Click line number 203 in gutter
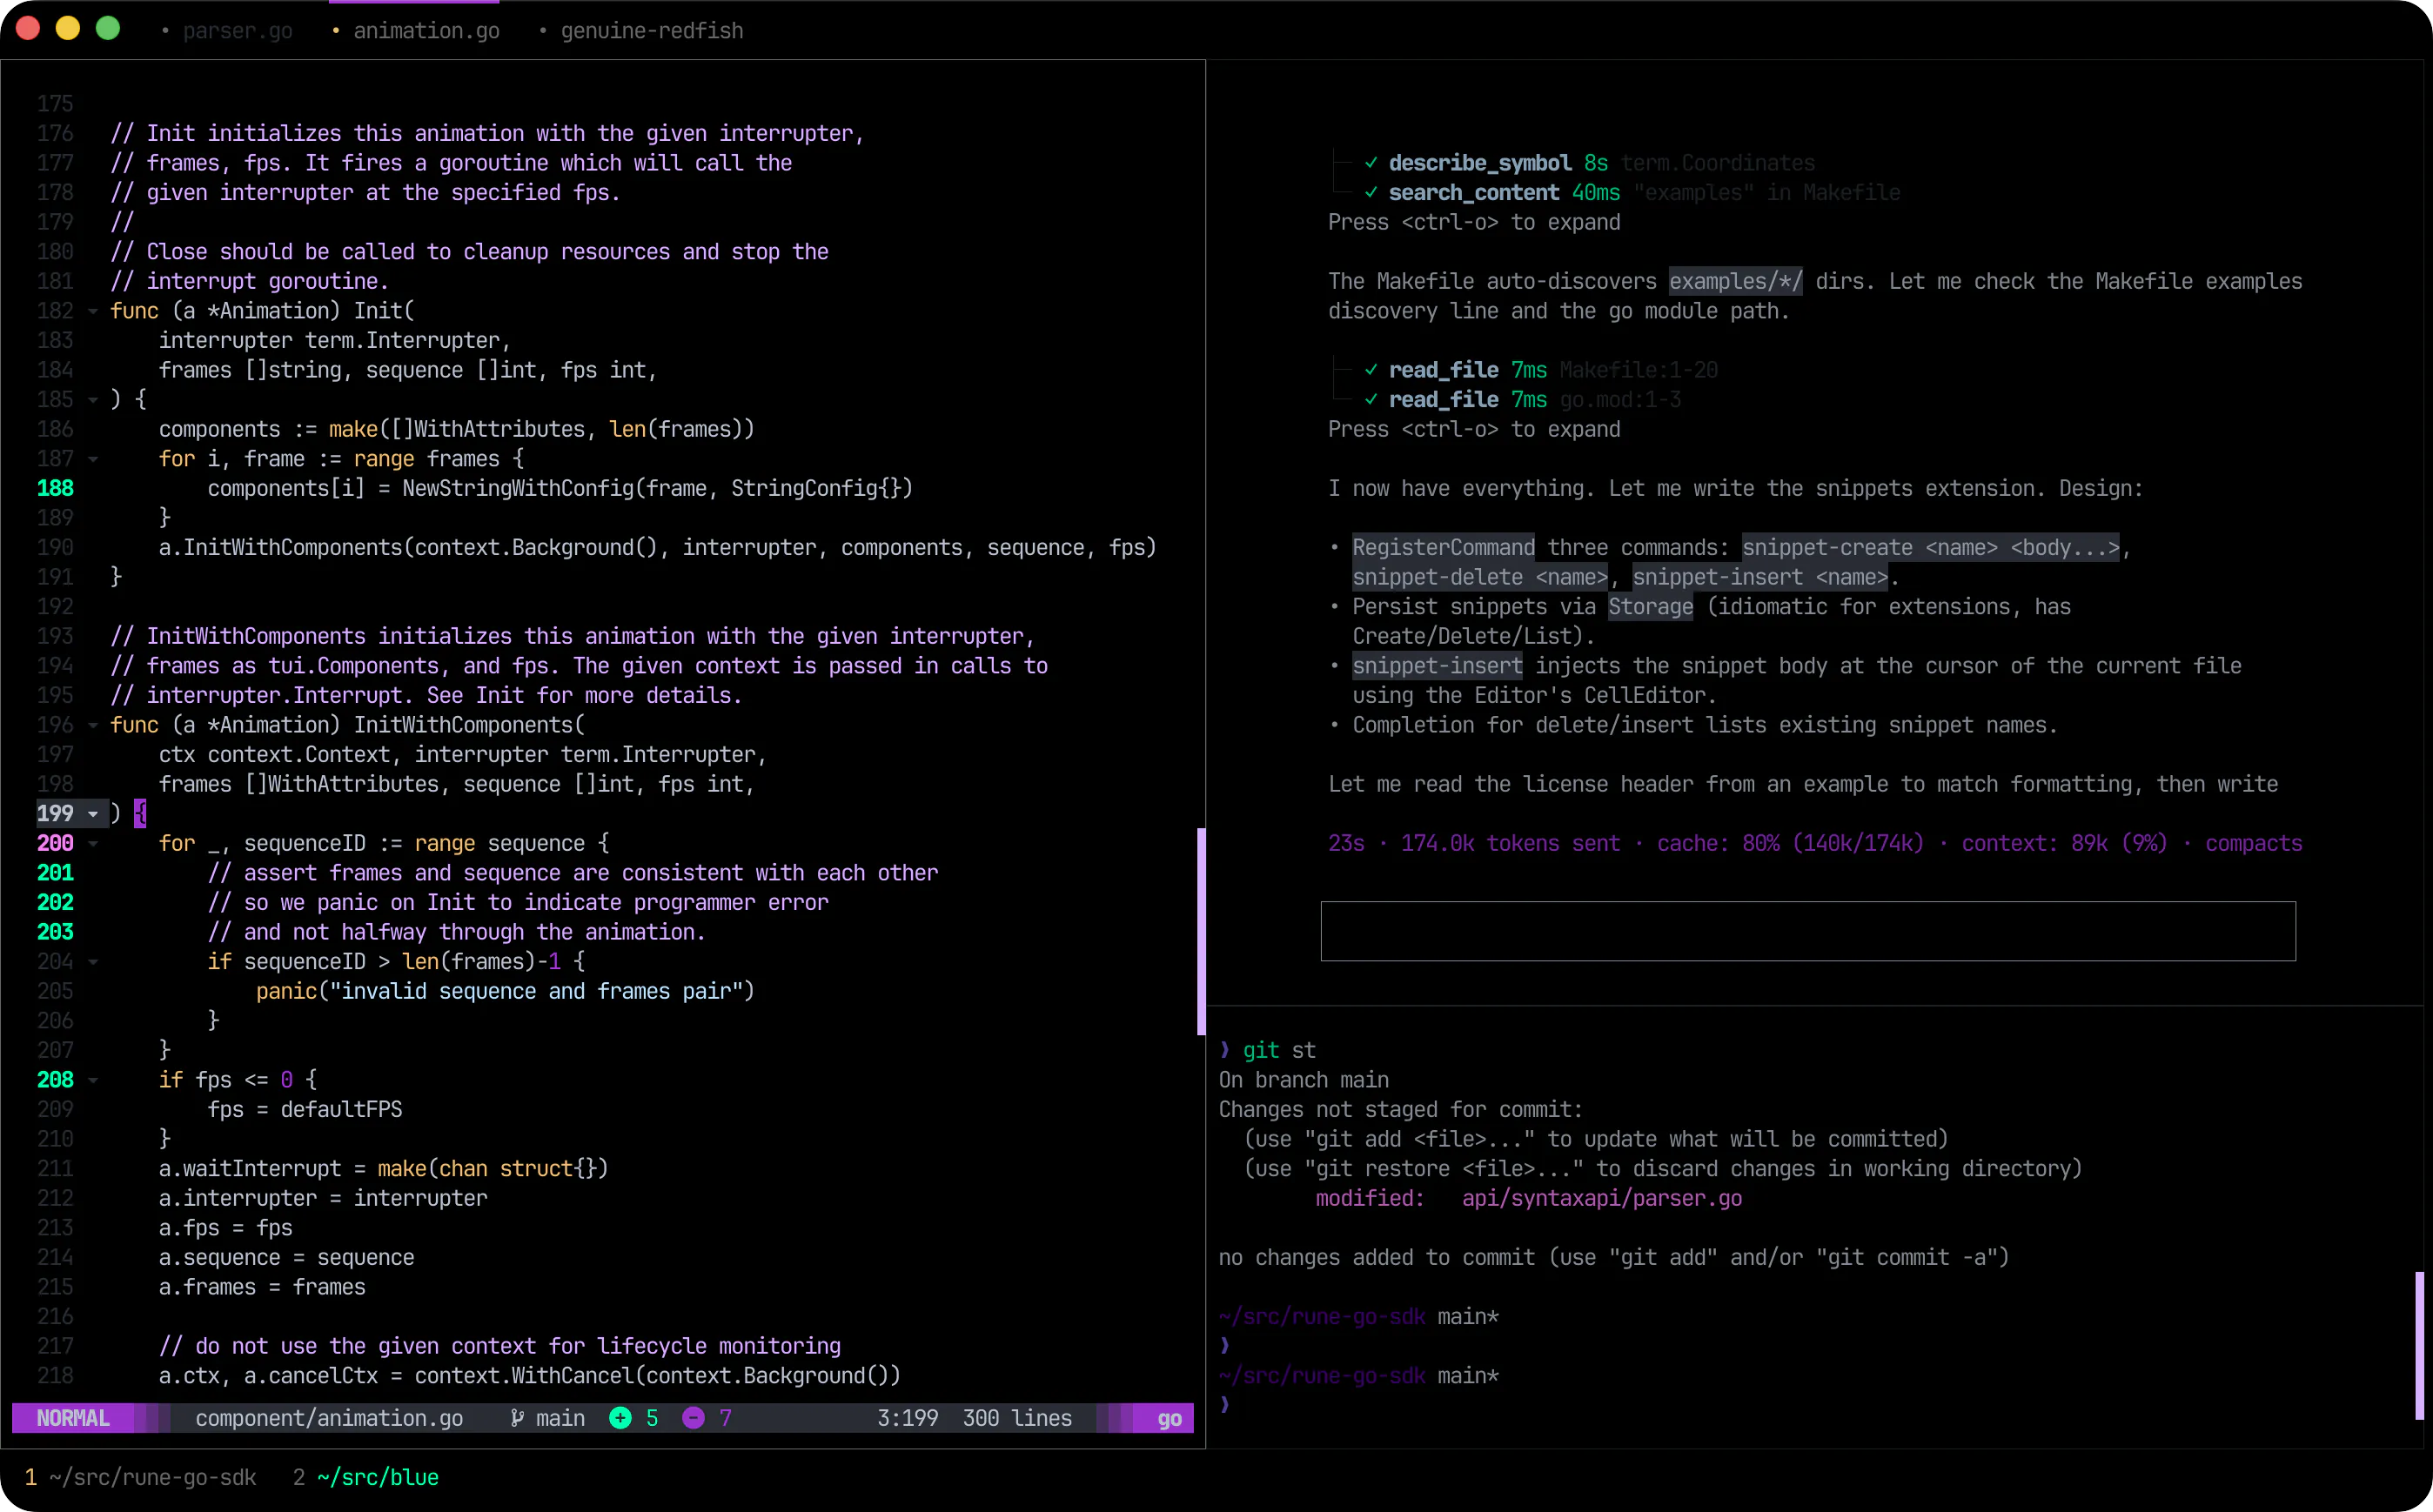 point(55,932)
